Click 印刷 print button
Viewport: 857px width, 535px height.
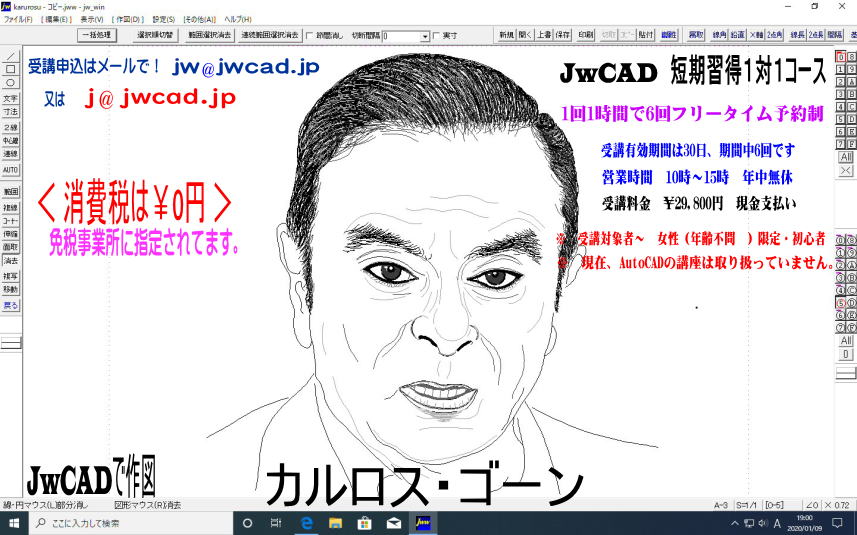pos(586,35)
